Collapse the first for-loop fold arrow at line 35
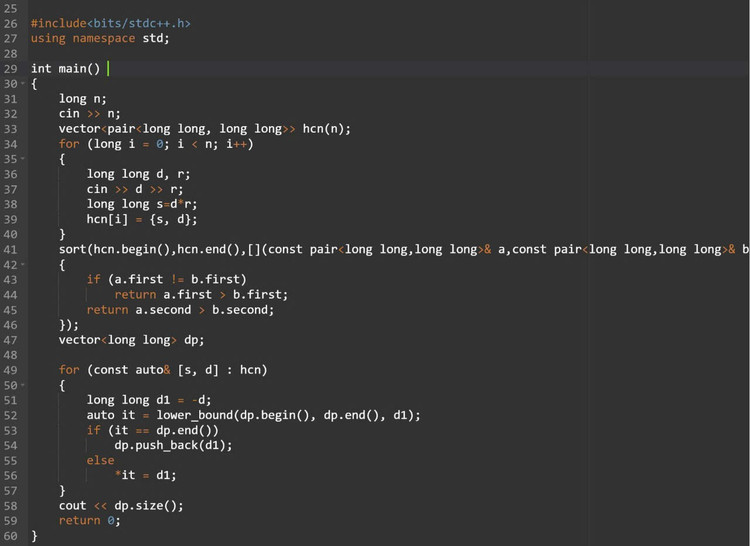 (x=22, y=159)
